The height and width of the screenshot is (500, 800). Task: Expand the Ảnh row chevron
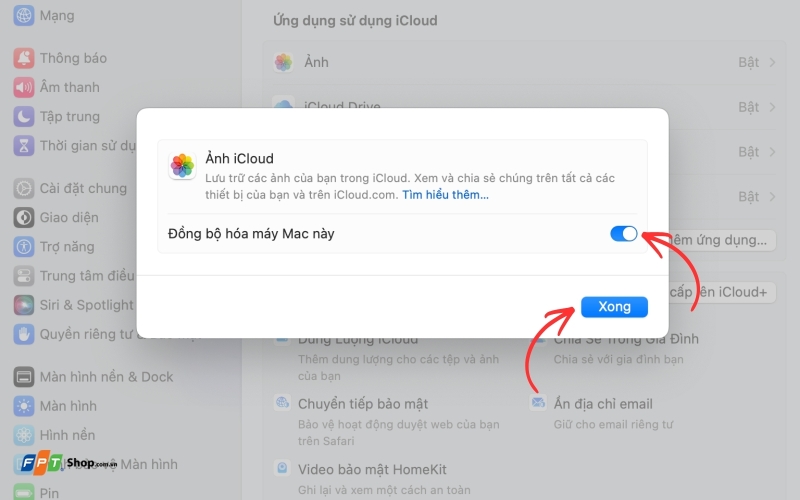point(772,62)
